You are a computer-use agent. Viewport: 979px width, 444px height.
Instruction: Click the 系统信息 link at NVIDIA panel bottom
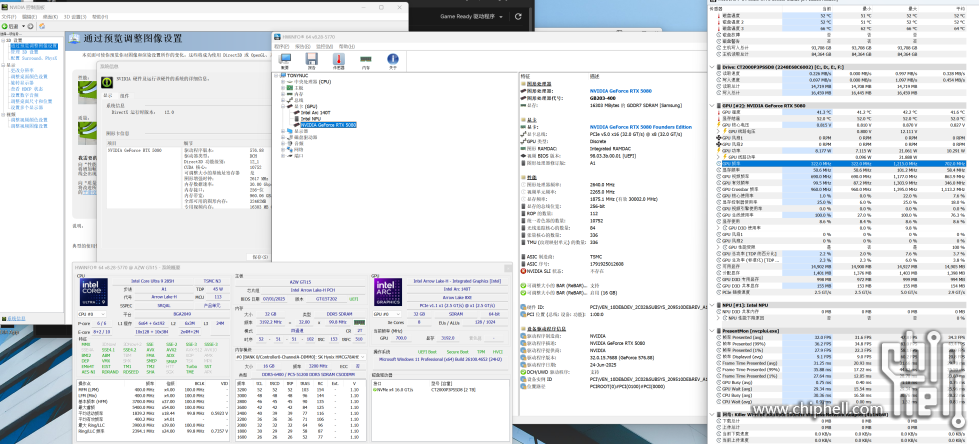pyautogui.click(x=16, y=318)
